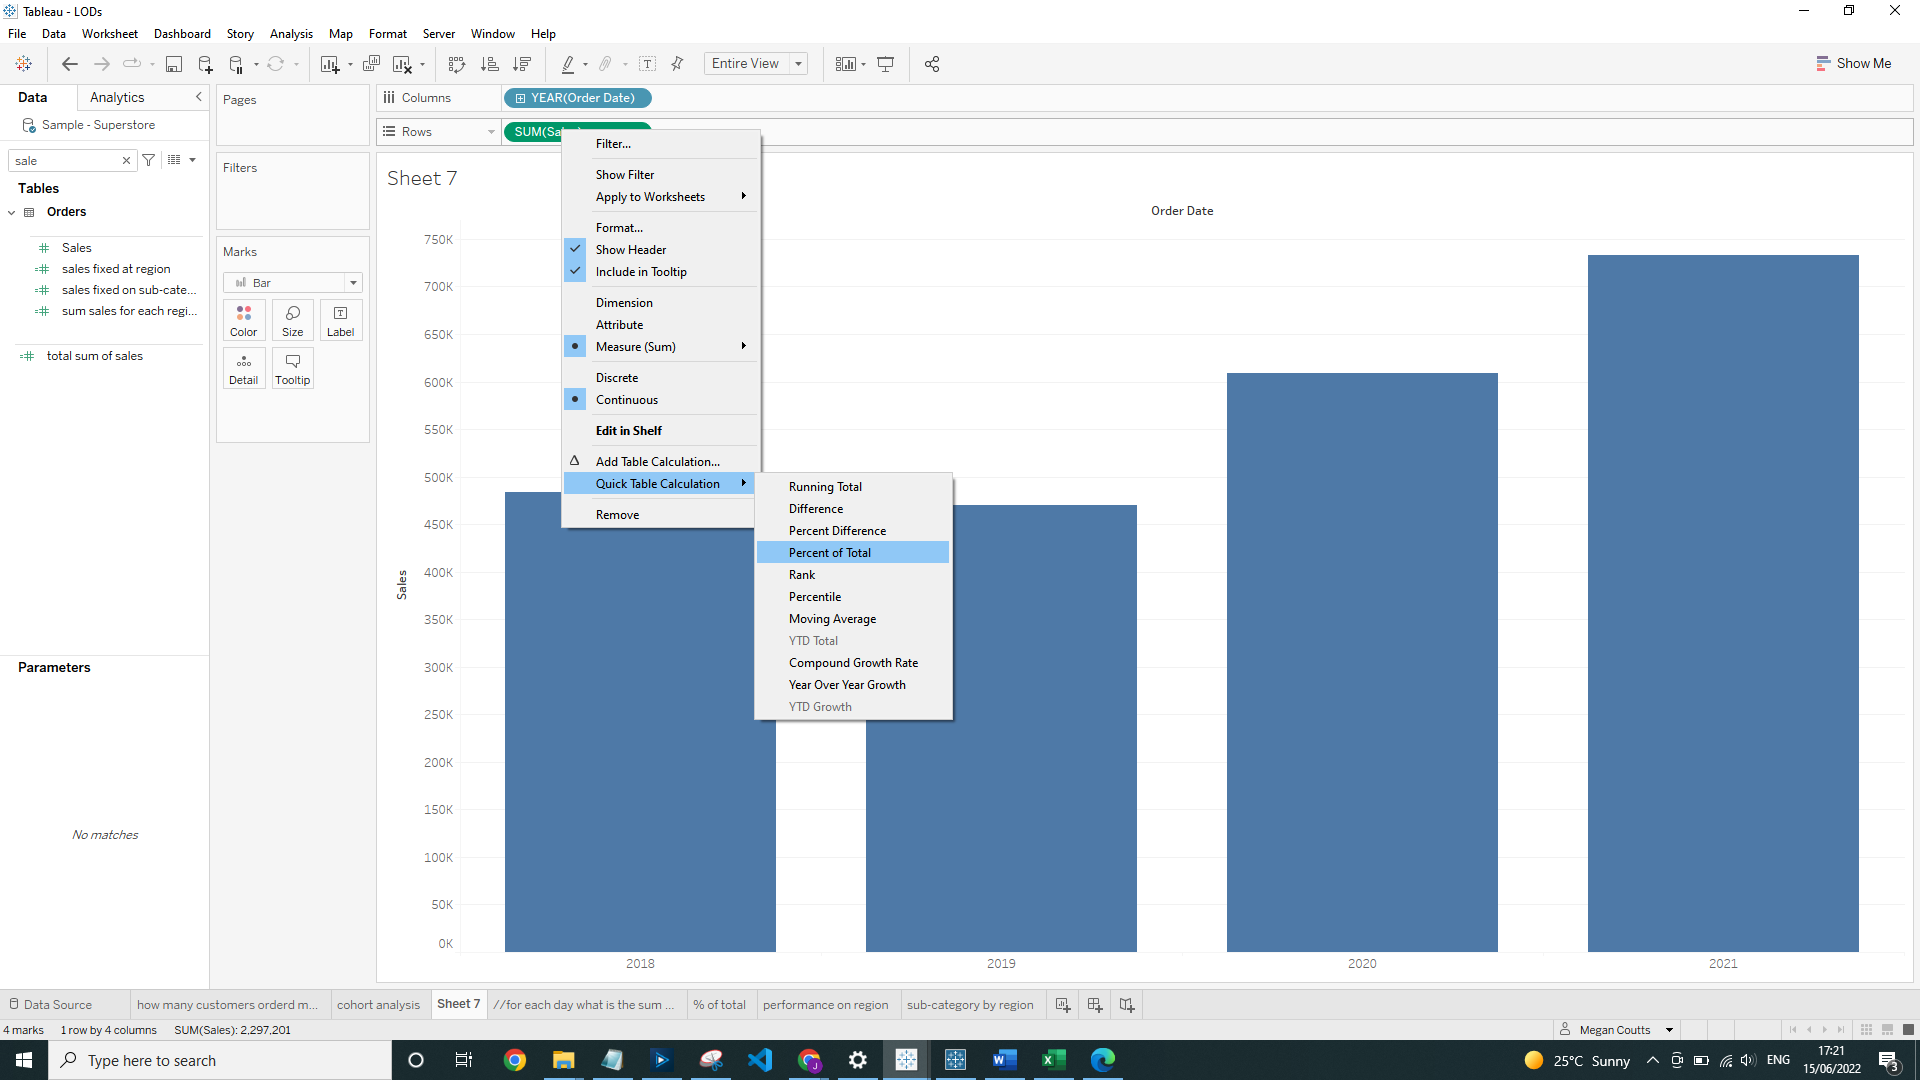
Task: Click the Detail marks card button
Action: [x=243, y=368]
